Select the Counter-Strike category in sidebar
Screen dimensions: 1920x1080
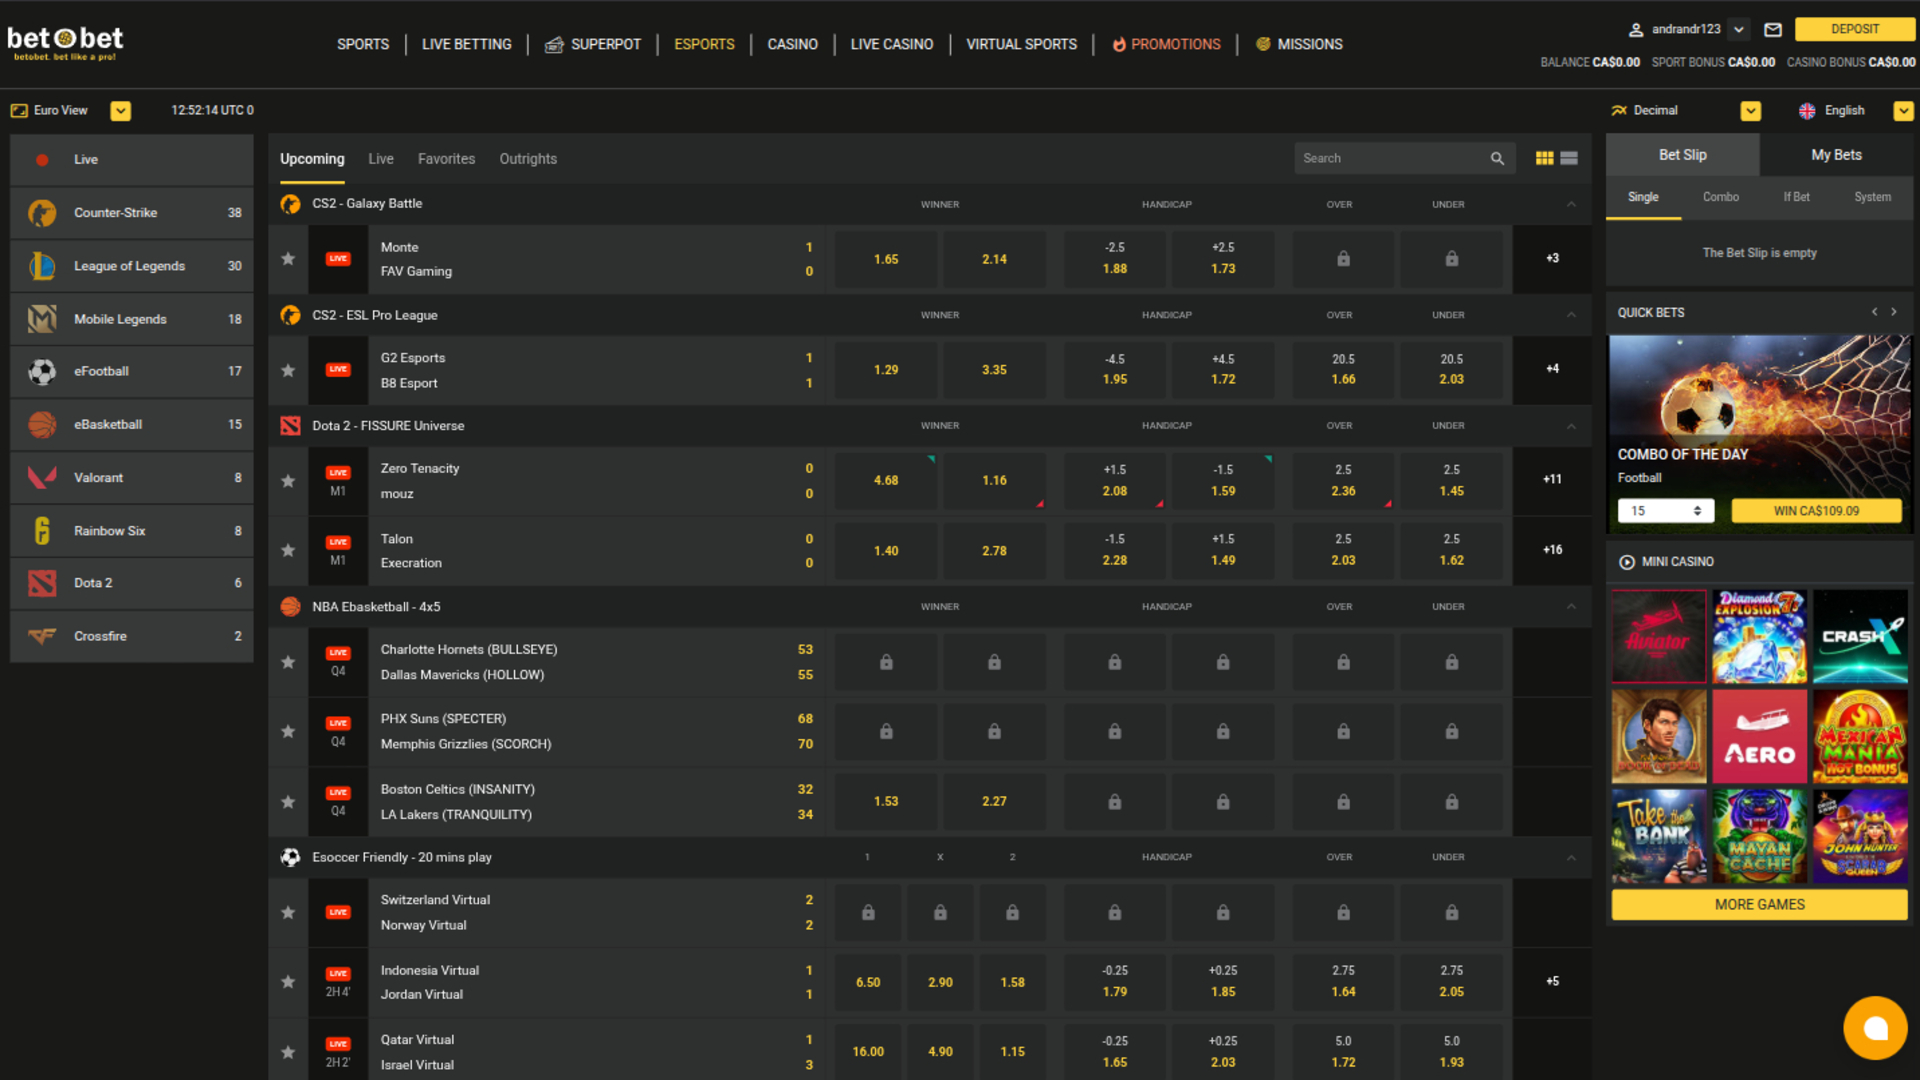tap(42, 212)
